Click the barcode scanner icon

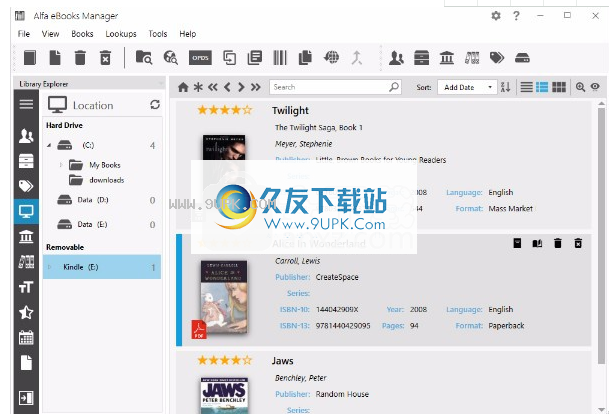tap(280, 58)
